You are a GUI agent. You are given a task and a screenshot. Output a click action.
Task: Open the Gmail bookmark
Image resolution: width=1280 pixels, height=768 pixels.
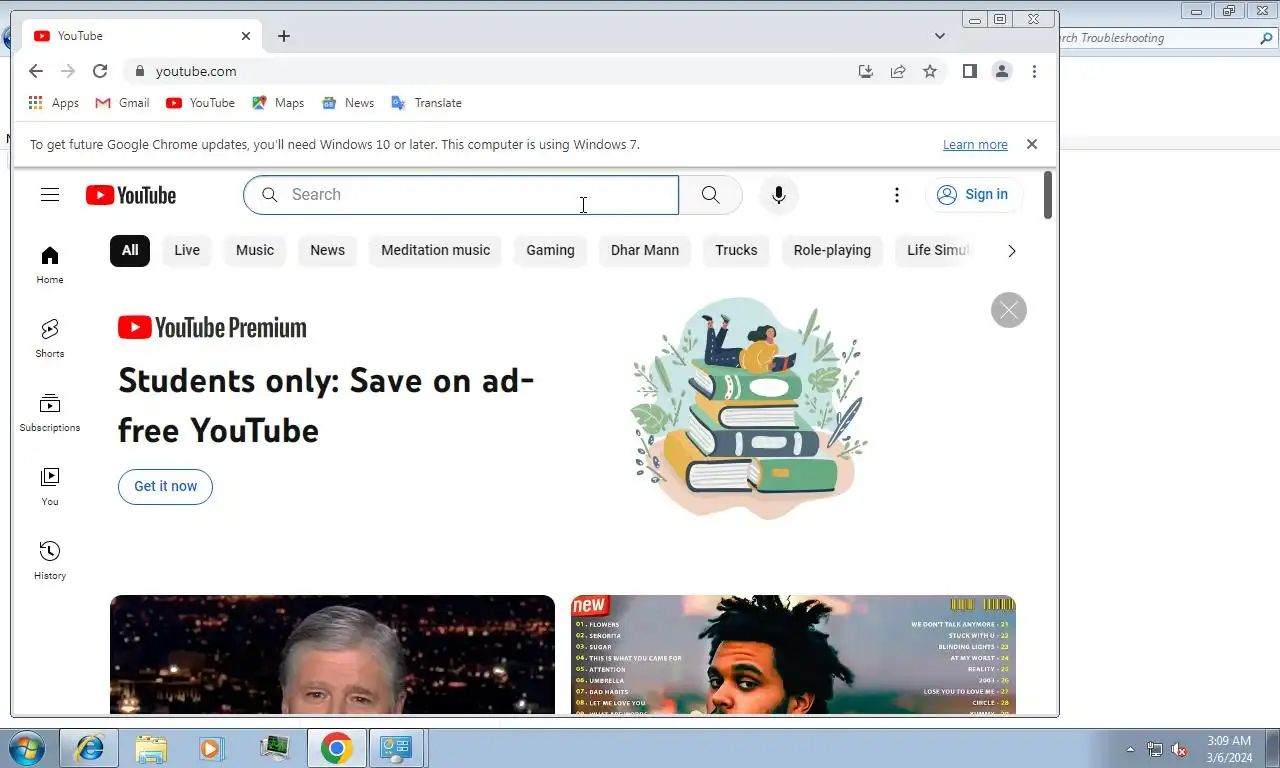tap(122, 103)
